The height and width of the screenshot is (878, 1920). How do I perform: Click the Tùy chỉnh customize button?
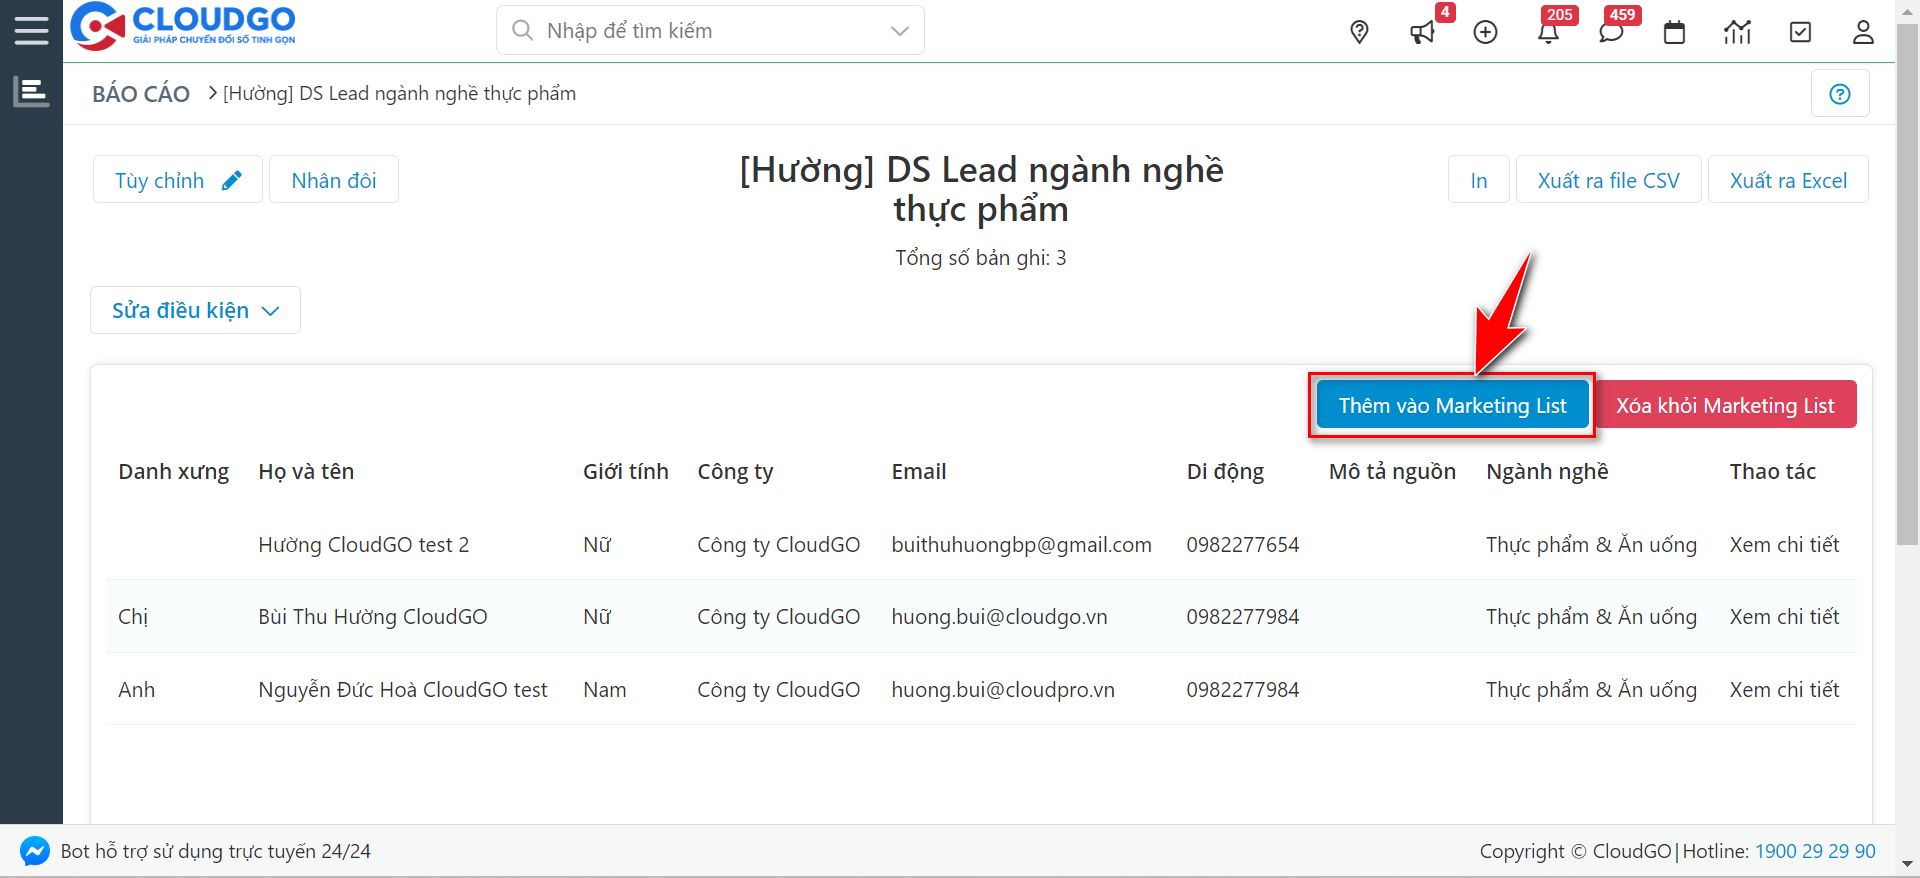click(177, 180)
